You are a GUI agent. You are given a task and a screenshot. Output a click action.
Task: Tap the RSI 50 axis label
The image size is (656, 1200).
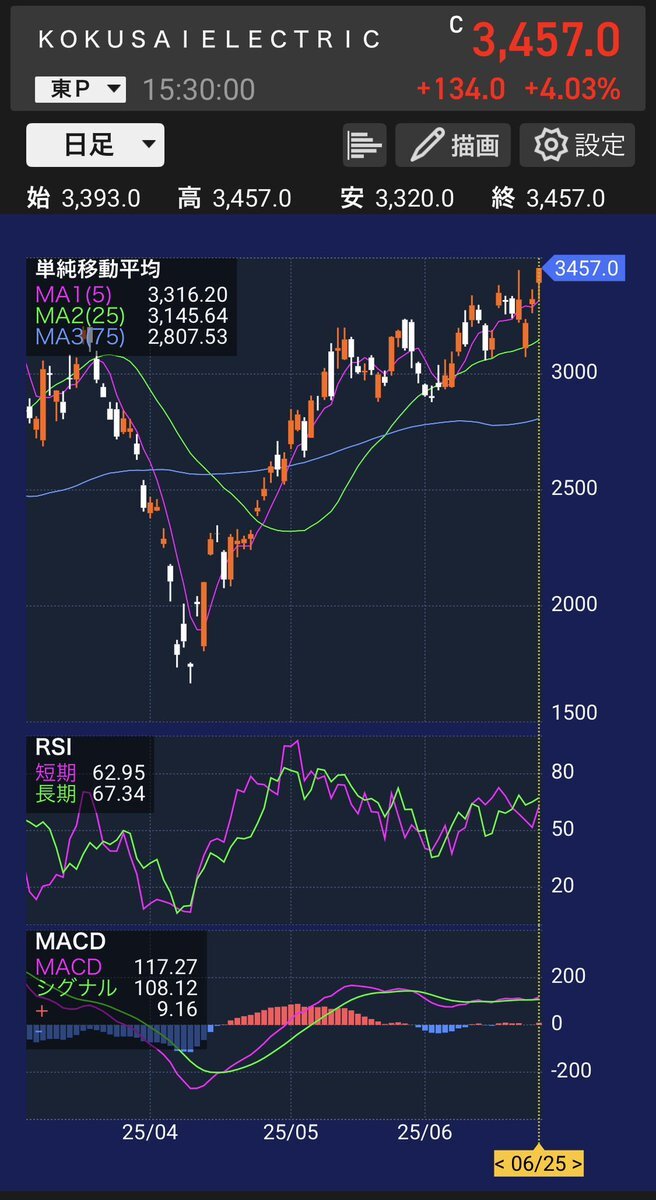pos(562,829)
